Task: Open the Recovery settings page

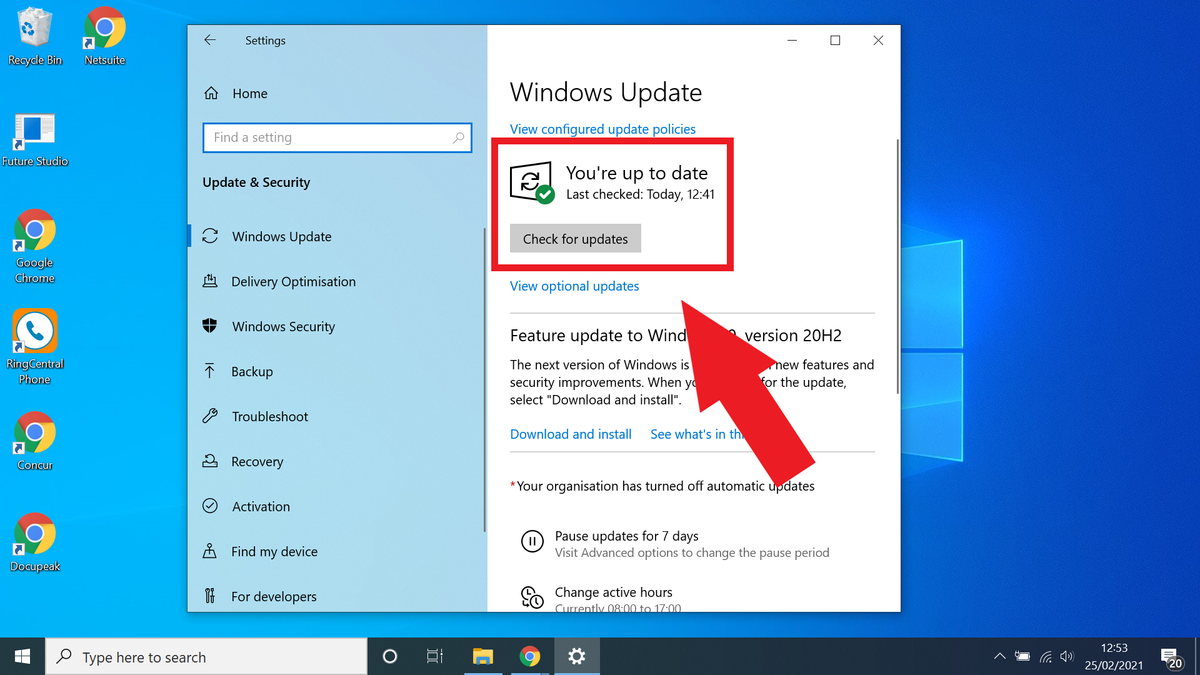Action: [x=263, y=461]
